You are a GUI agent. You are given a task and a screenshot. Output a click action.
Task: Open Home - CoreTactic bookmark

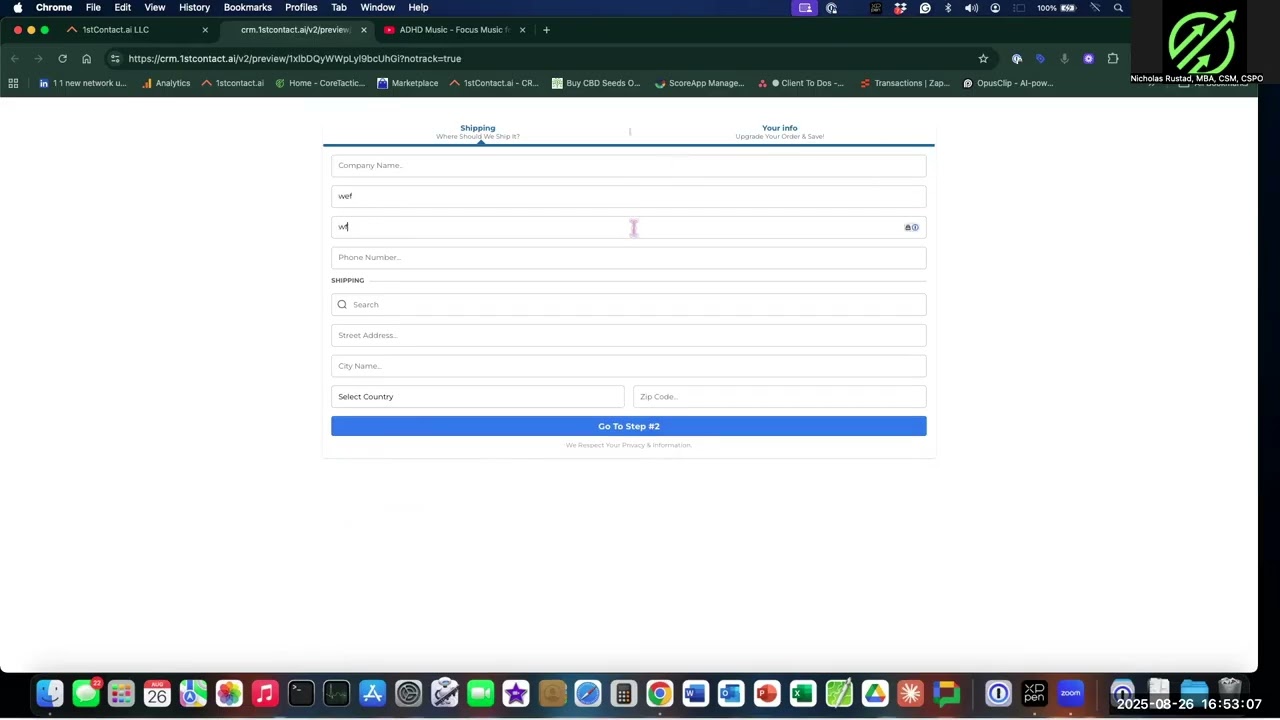320,83
